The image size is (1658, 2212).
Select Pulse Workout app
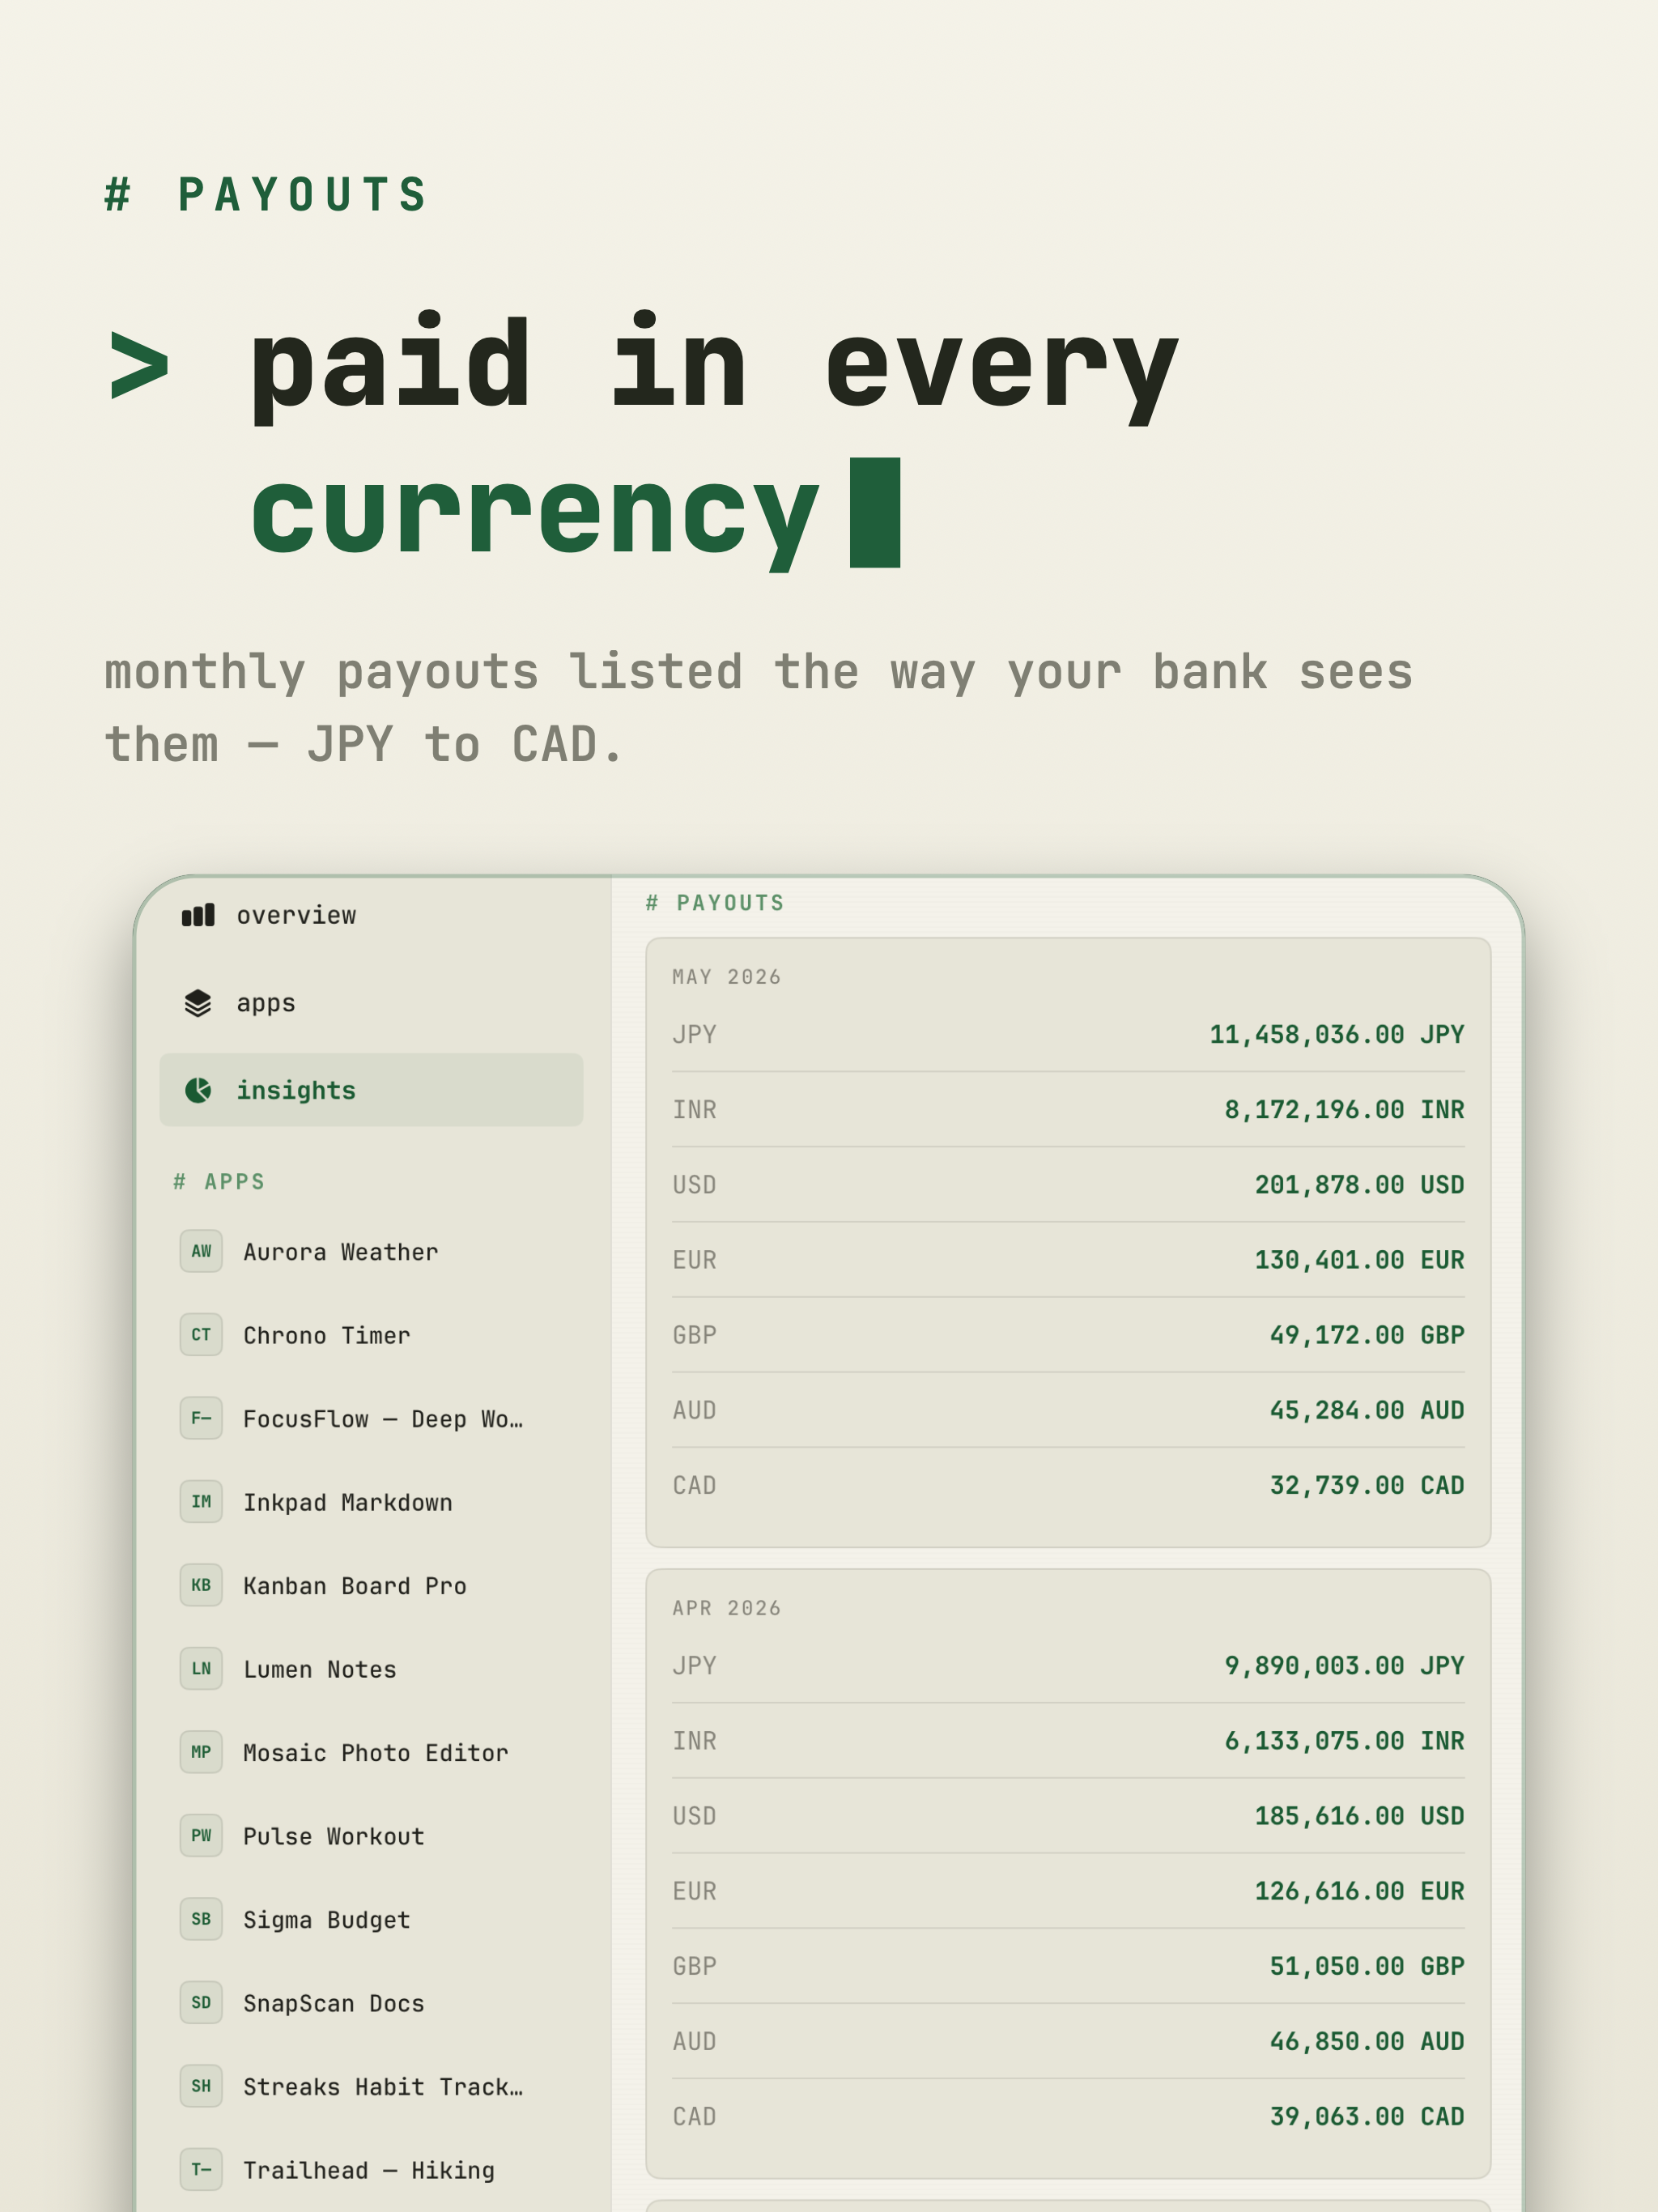click(371, 1836)
